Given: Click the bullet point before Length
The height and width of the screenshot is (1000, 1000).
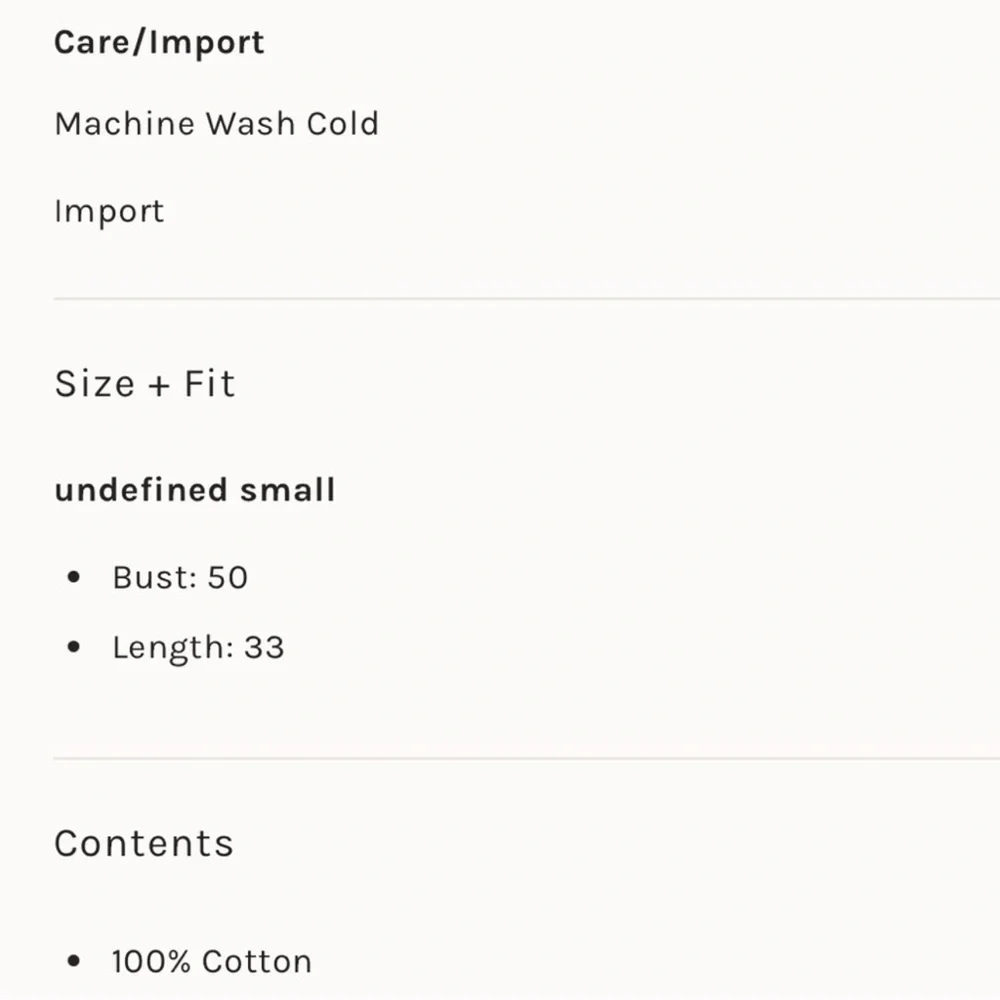Looking at the screenshot, I should pos(73,647).
